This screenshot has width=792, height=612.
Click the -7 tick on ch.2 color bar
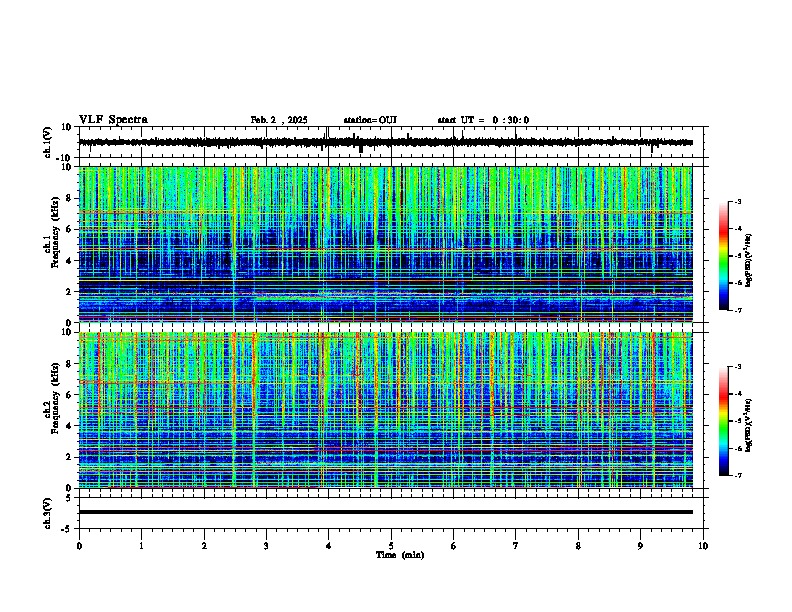(x=737, y=475)
